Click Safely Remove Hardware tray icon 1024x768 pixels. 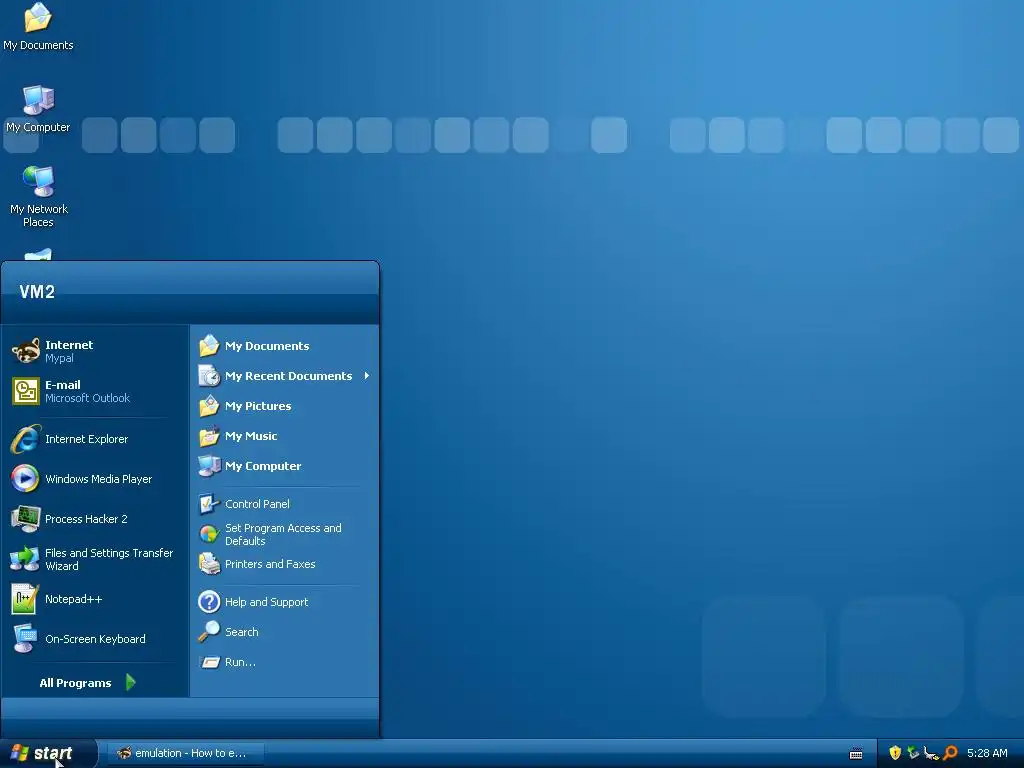tap(913, 753)
